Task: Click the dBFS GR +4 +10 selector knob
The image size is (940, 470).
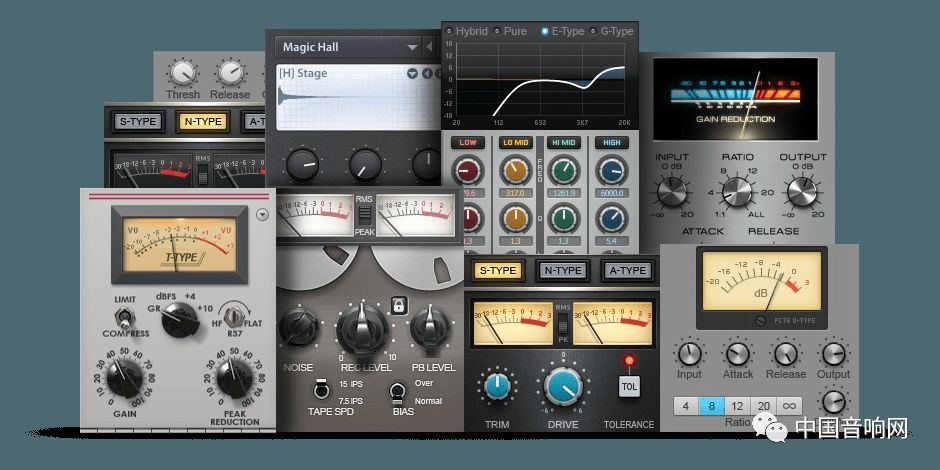Action: 180,320
